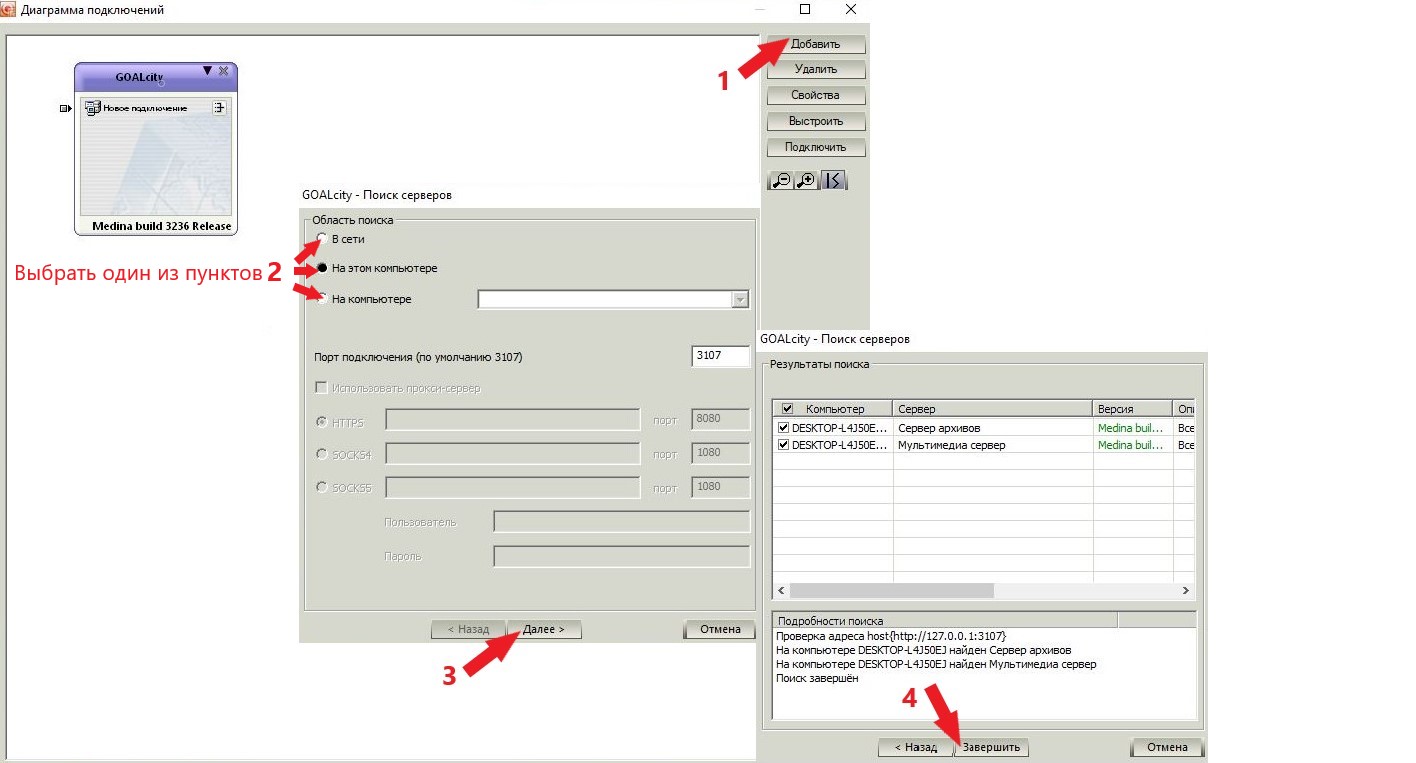
Task: Click the version cell in Сервер архивов row
Action: 1133,428
